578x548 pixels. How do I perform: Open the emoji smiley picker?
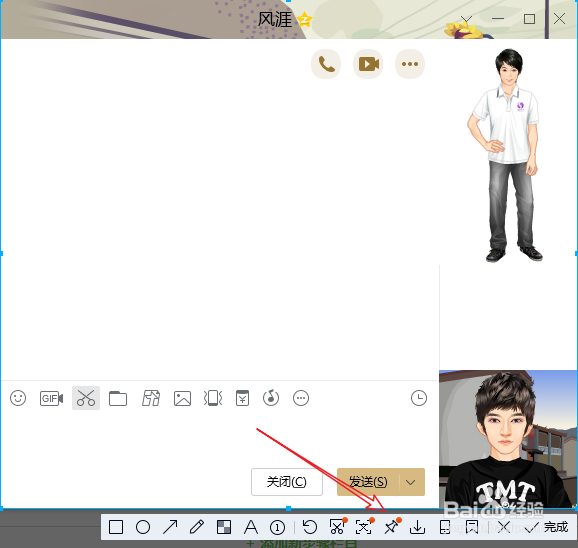point(18,398)
